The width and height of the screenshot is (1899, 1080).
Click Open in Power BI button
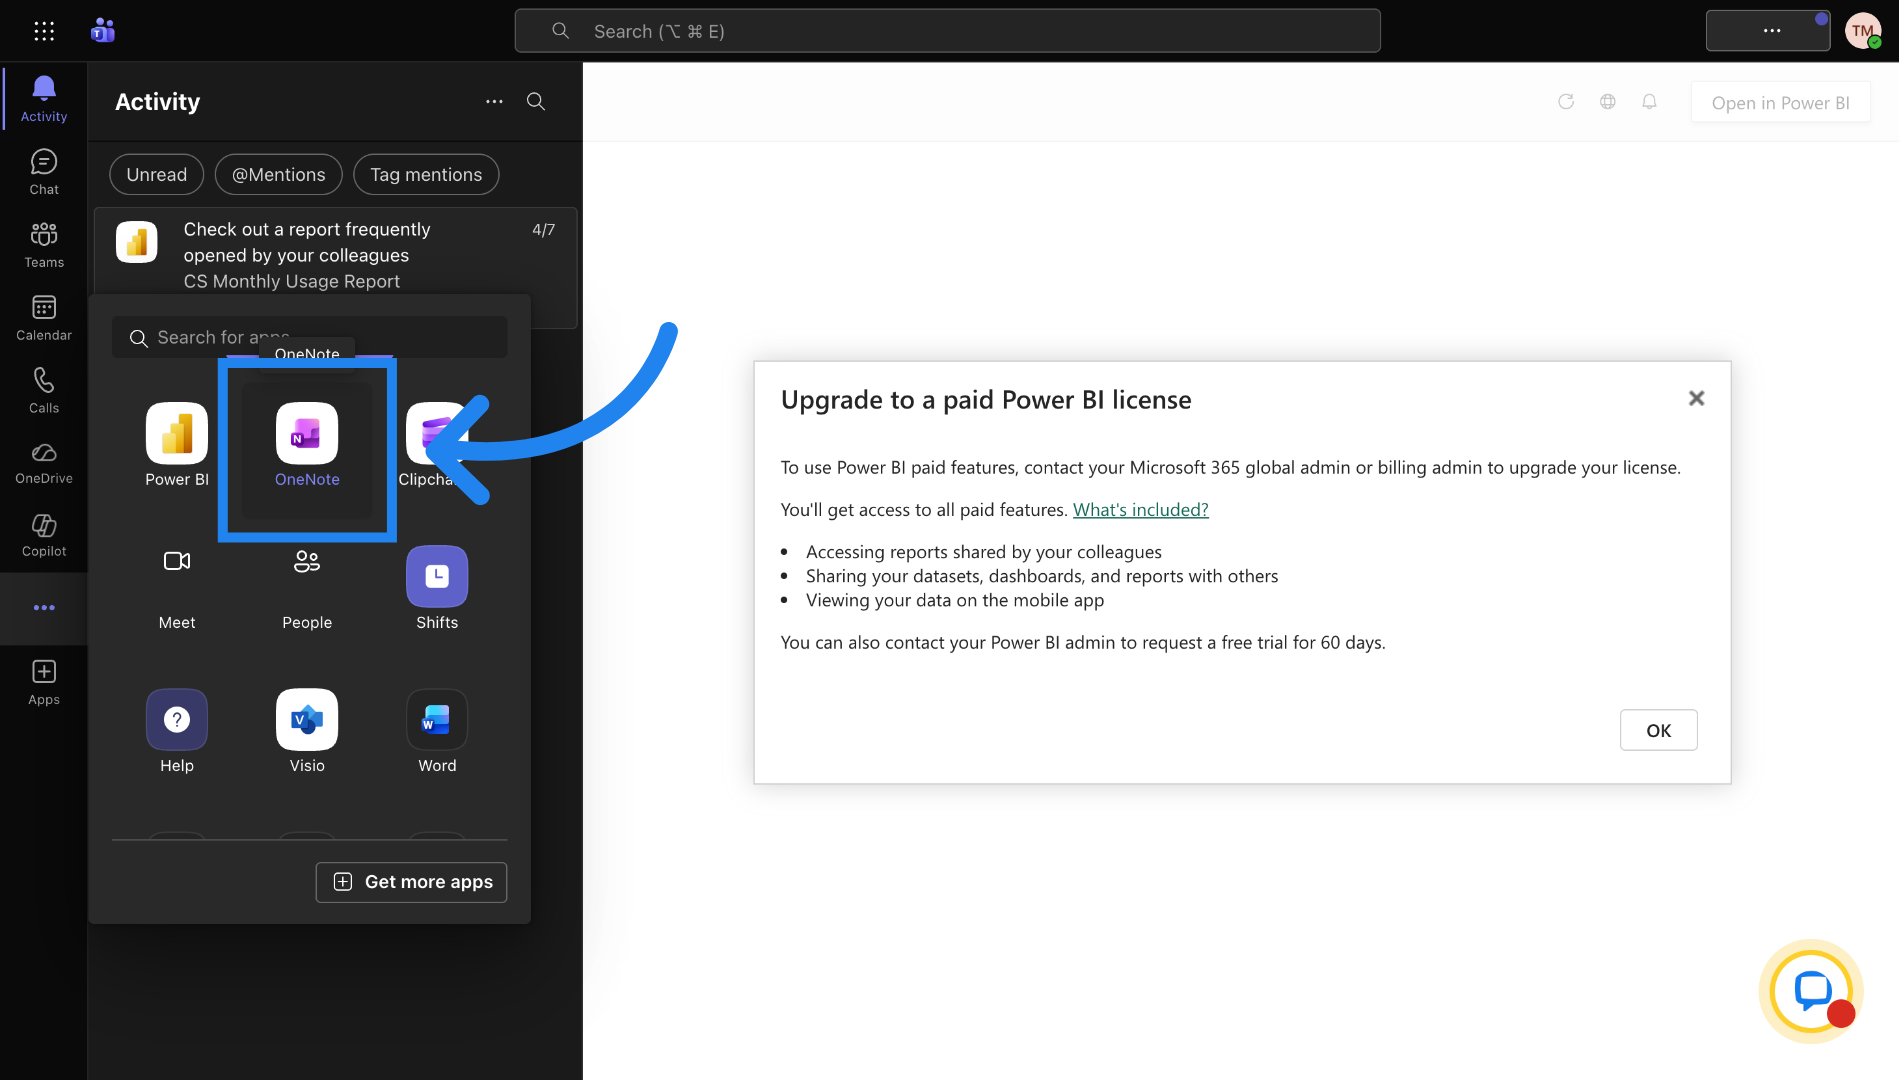tap(1780, 103)
